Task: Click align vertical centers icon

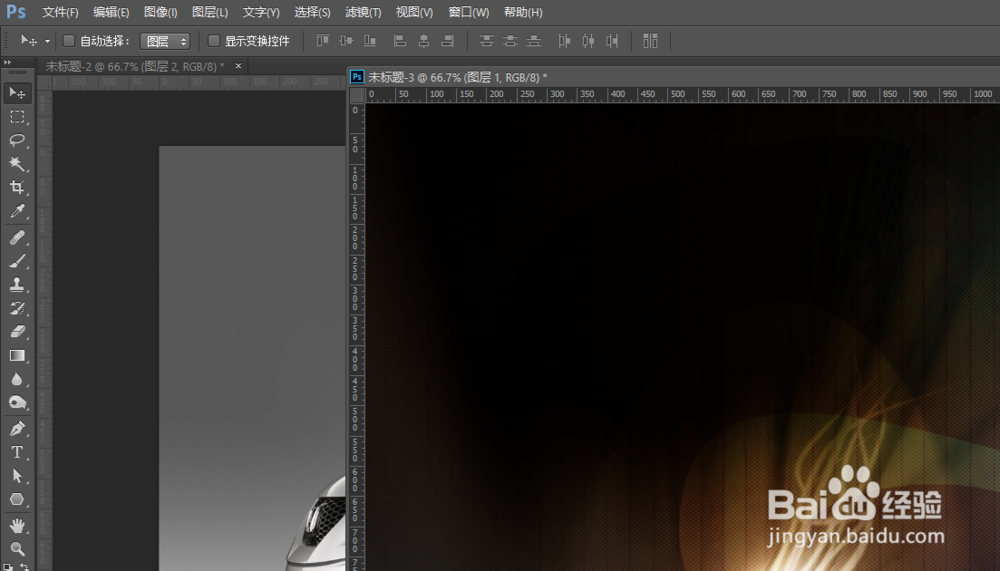Action: 346,41
